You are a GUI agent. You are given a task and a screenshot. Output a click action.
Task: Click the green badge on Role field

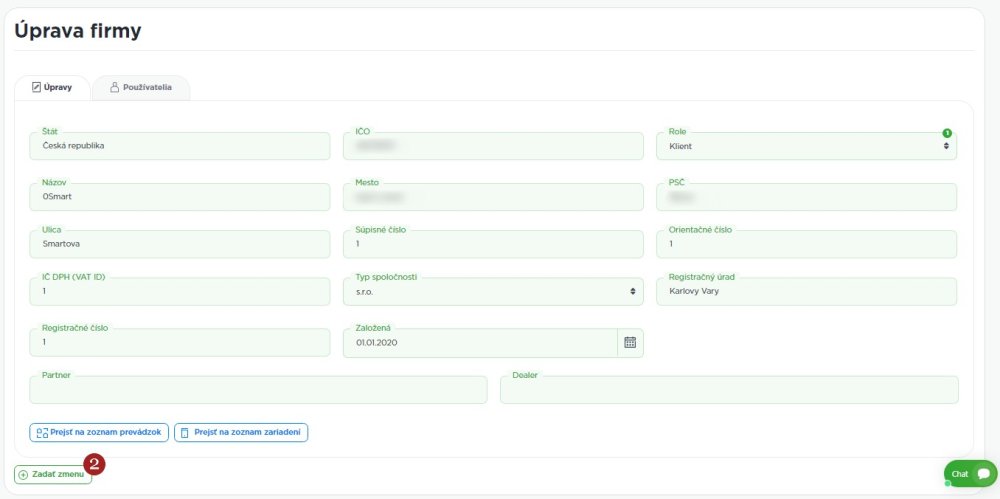pyautogui.click(x=946, y=133)
